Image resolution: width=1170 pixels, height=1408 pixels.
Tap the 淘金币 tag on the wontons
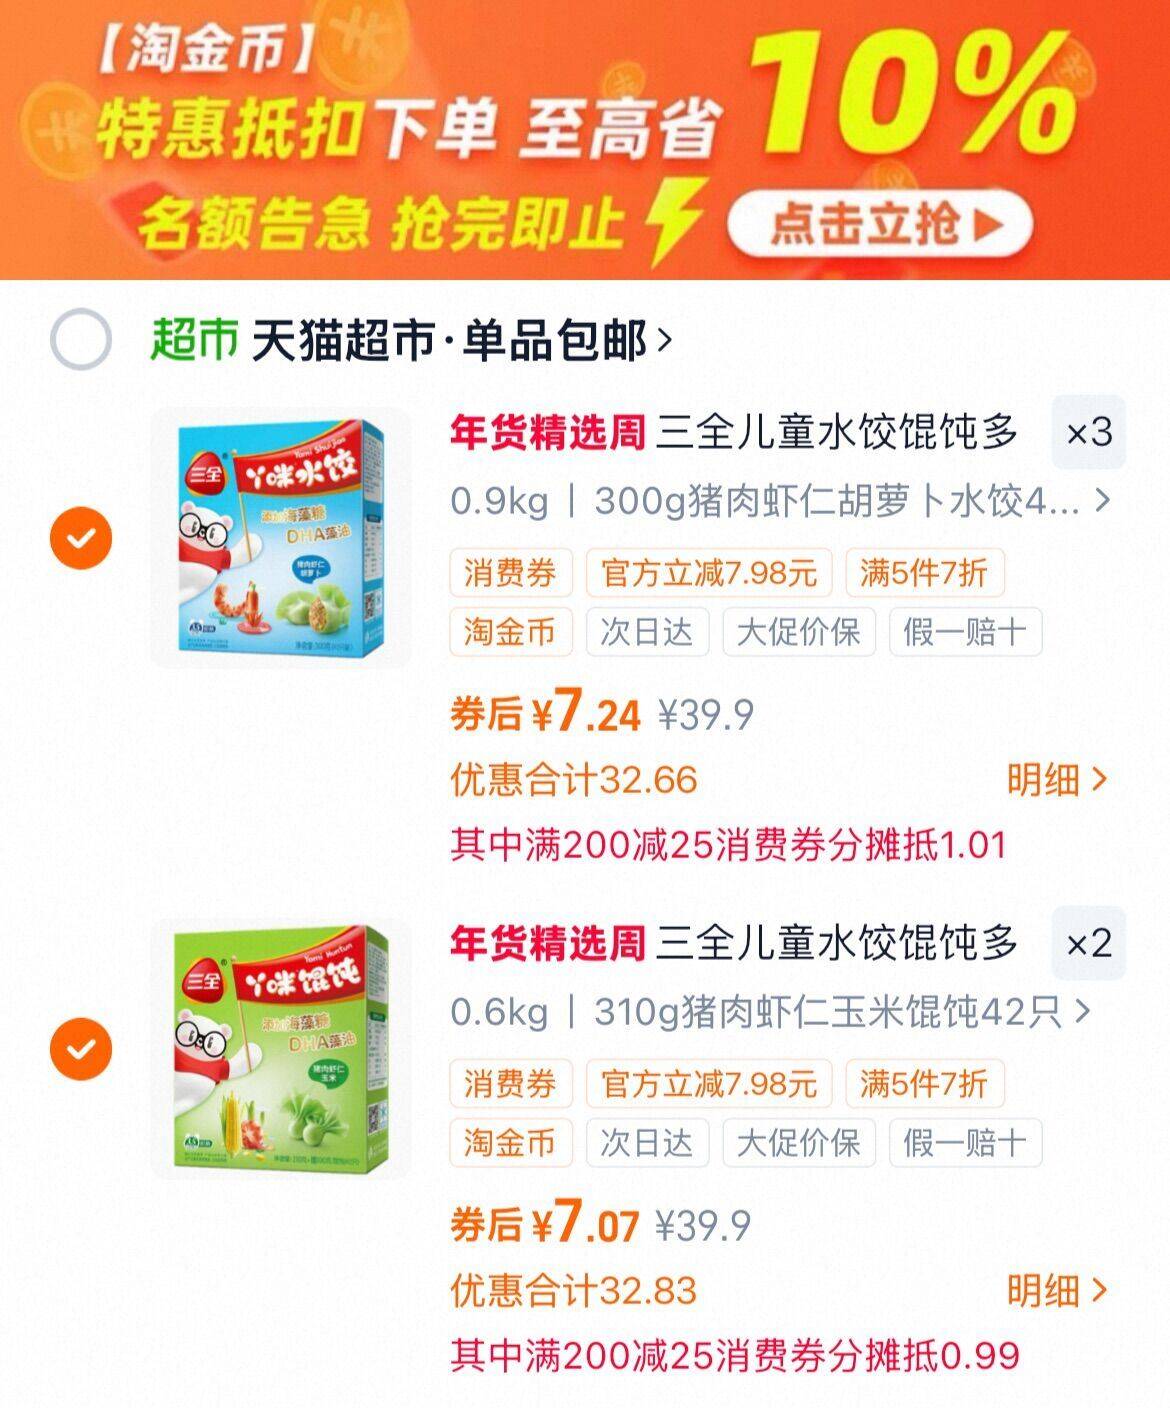pyautogui.click(x=510, y=1142)
